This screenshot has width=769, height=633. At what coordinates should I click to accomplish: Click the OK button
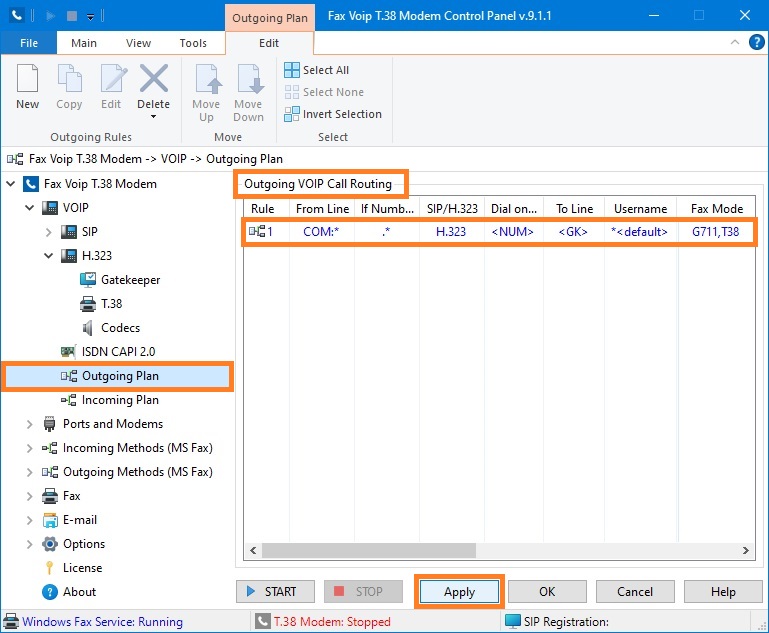click(547, 592)
